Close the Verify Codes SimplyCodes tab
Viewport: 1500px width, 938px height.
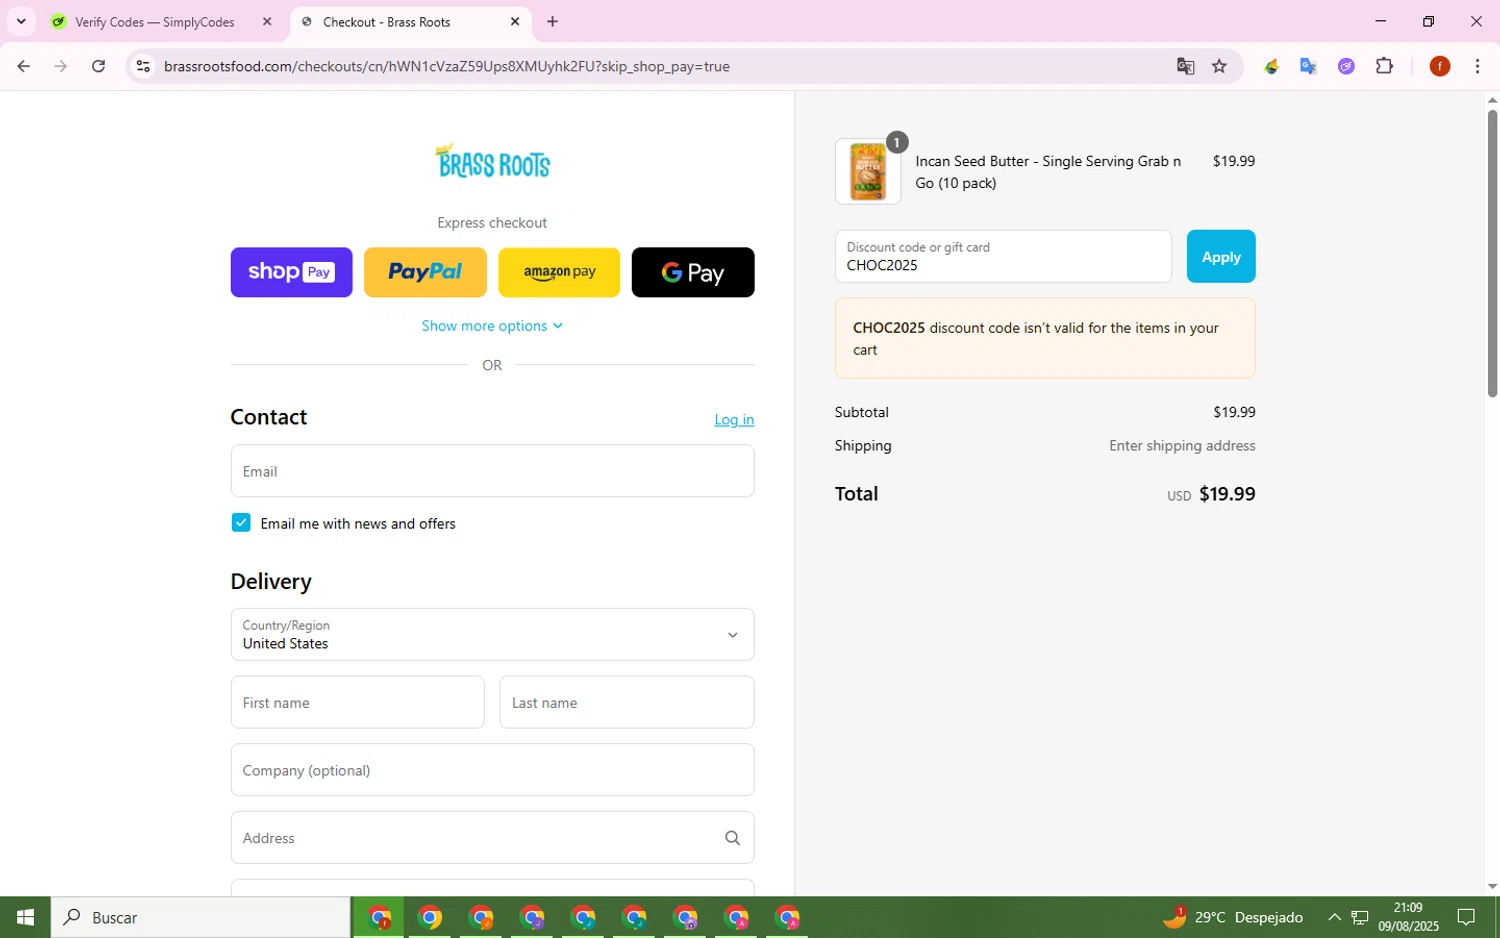[267, 21]
